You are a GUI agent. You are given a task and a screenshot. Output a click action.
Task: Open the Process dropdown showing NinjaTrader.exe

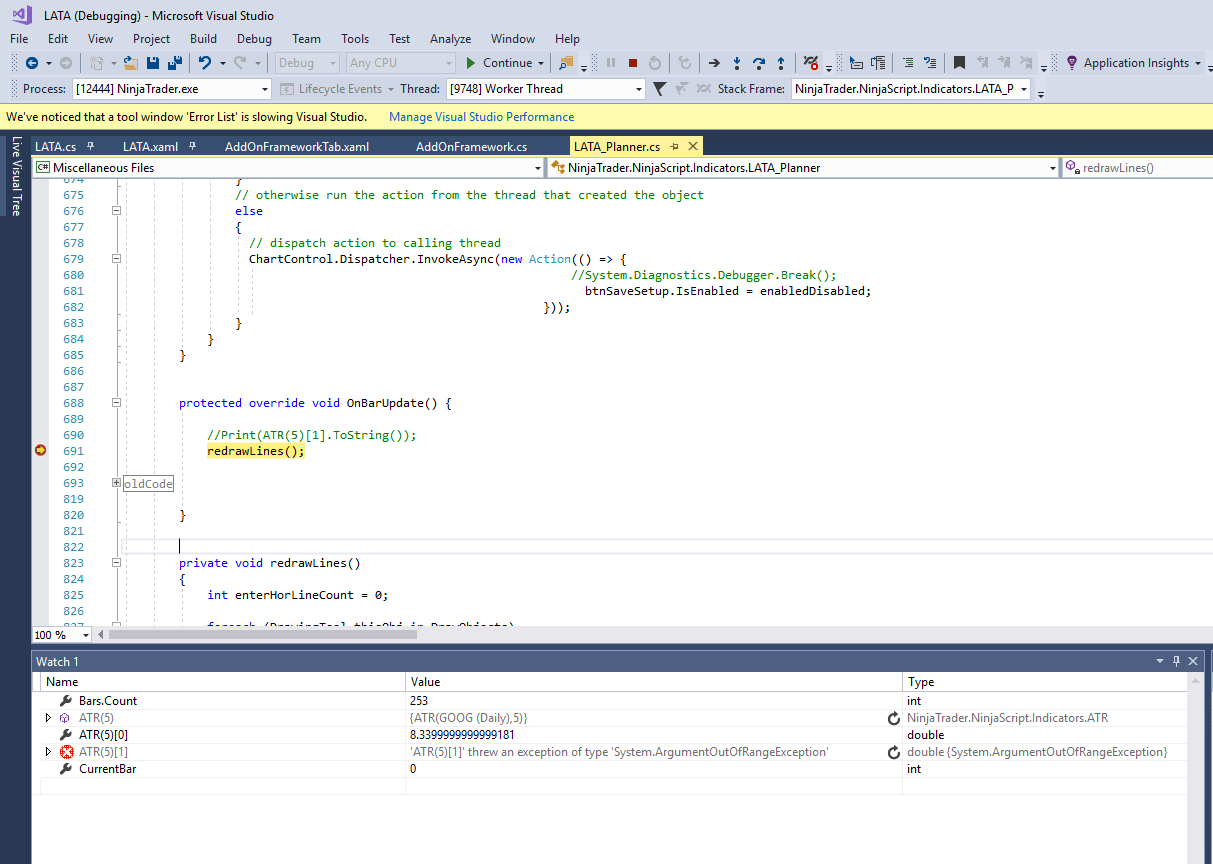[264, 89]
